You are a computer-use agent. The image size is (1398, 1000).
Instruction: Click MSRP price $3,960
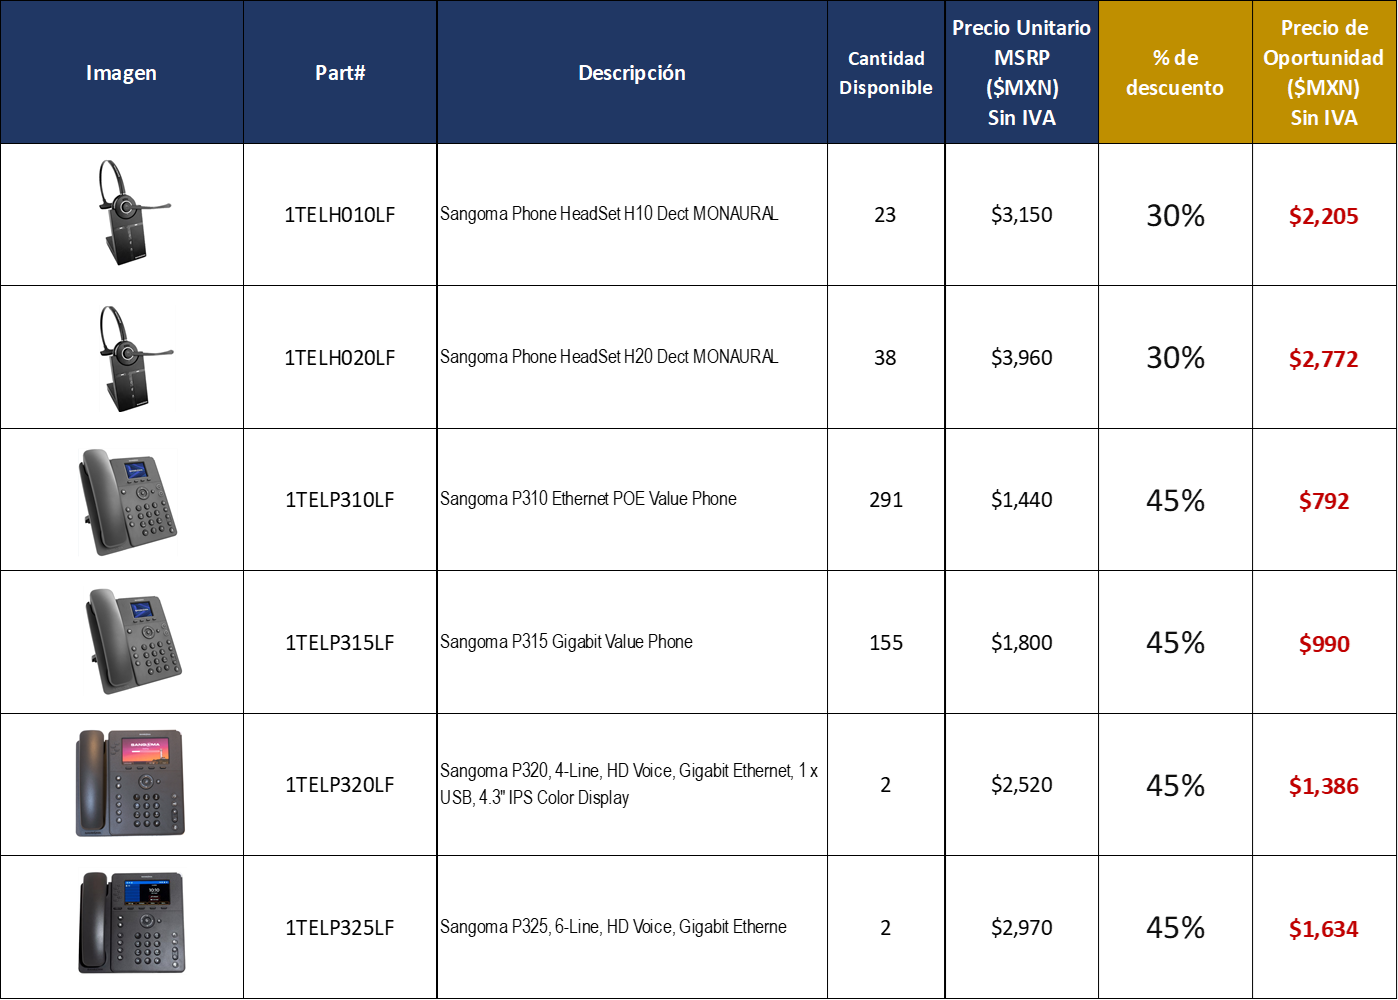(x=1022, y=358)
